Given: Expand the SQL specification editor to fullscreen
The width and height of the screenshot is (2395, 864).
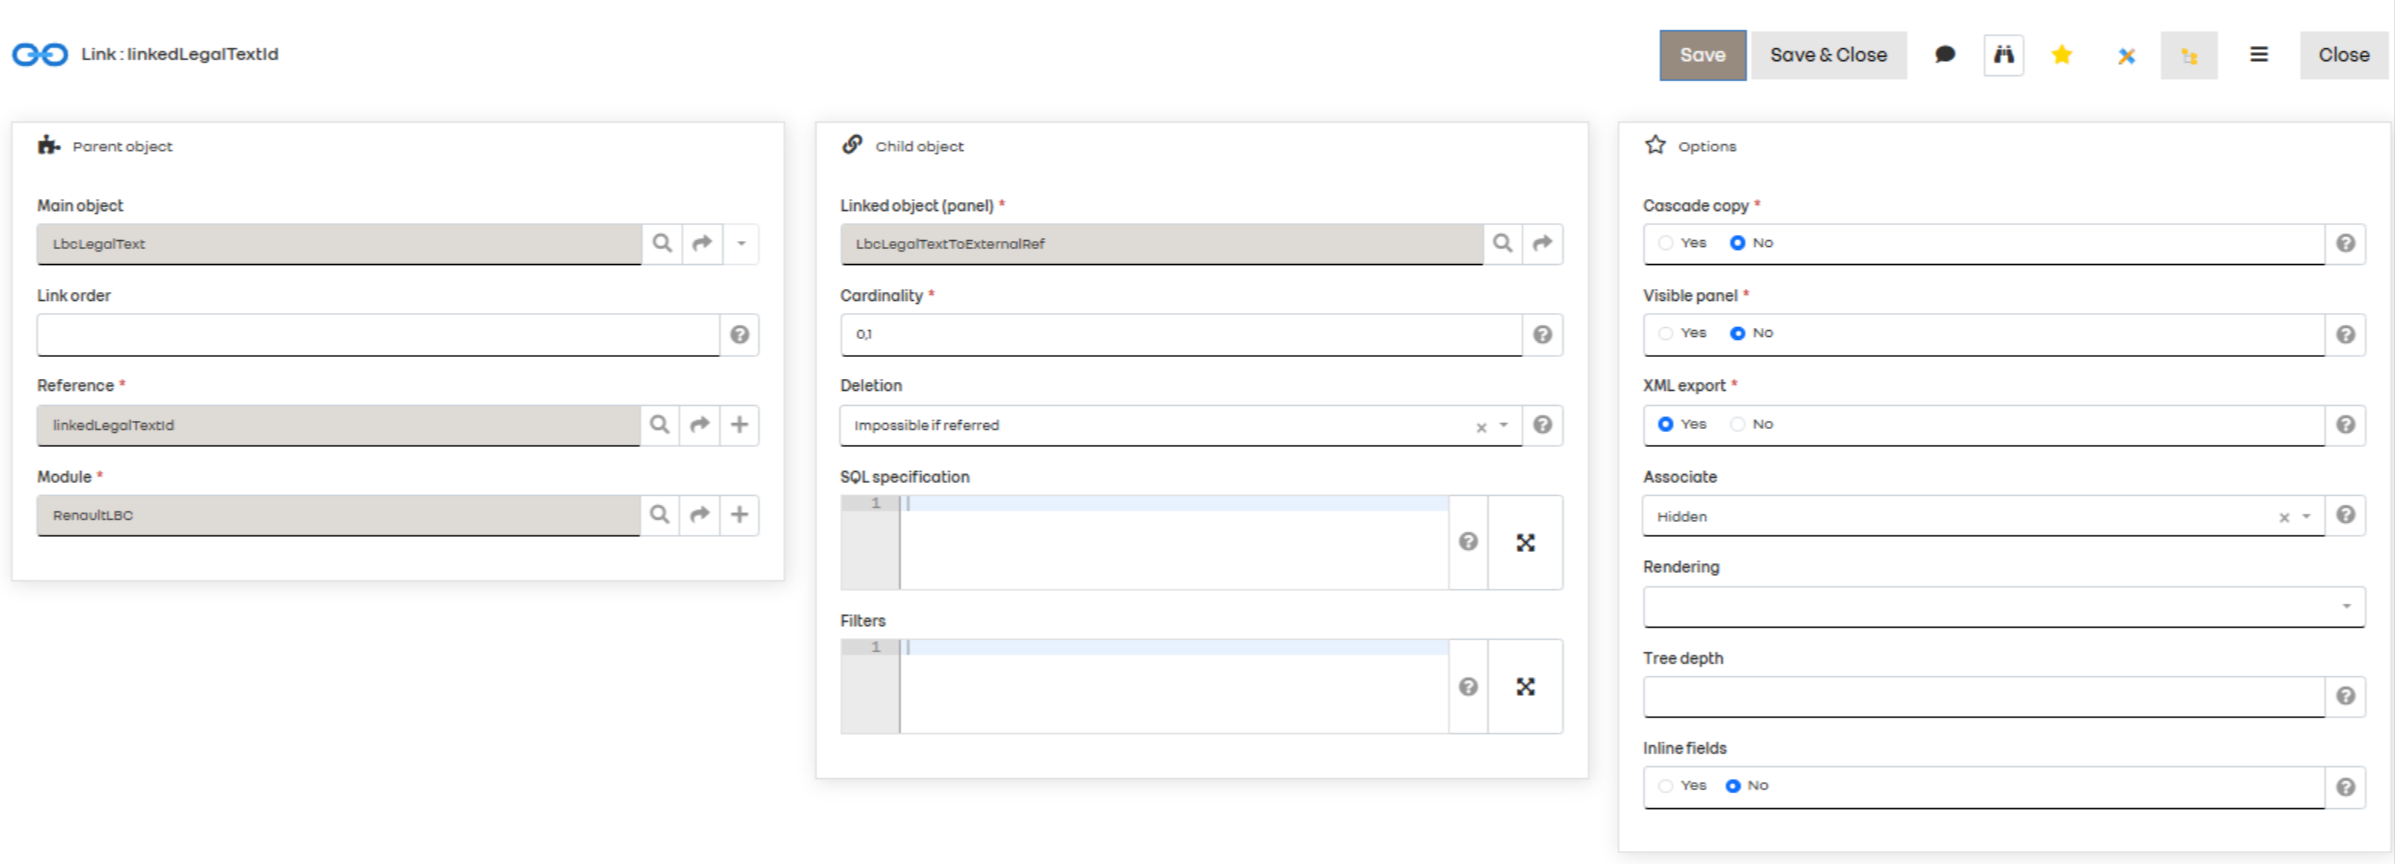Looking at the screenshot, I should 1525,543.
